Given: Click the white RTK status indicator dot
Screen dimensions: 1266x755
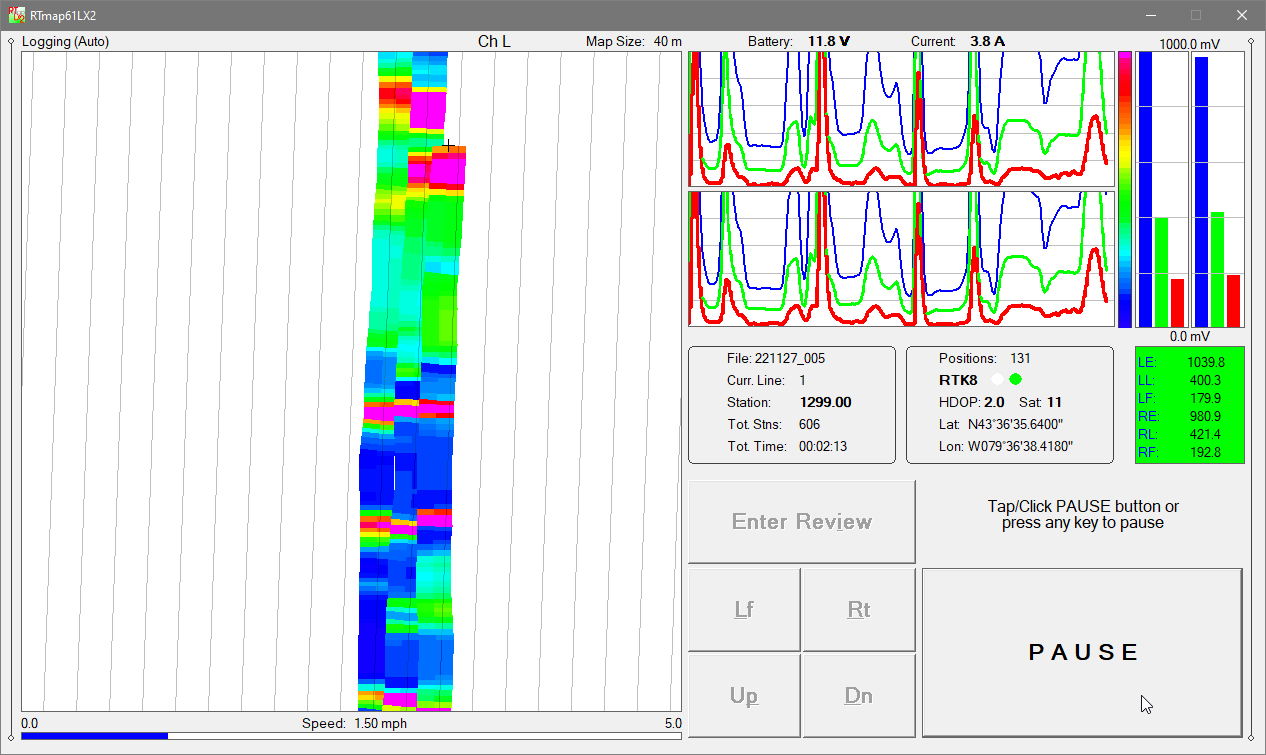Looking at the screenshot, I should [x=997, y=380].
